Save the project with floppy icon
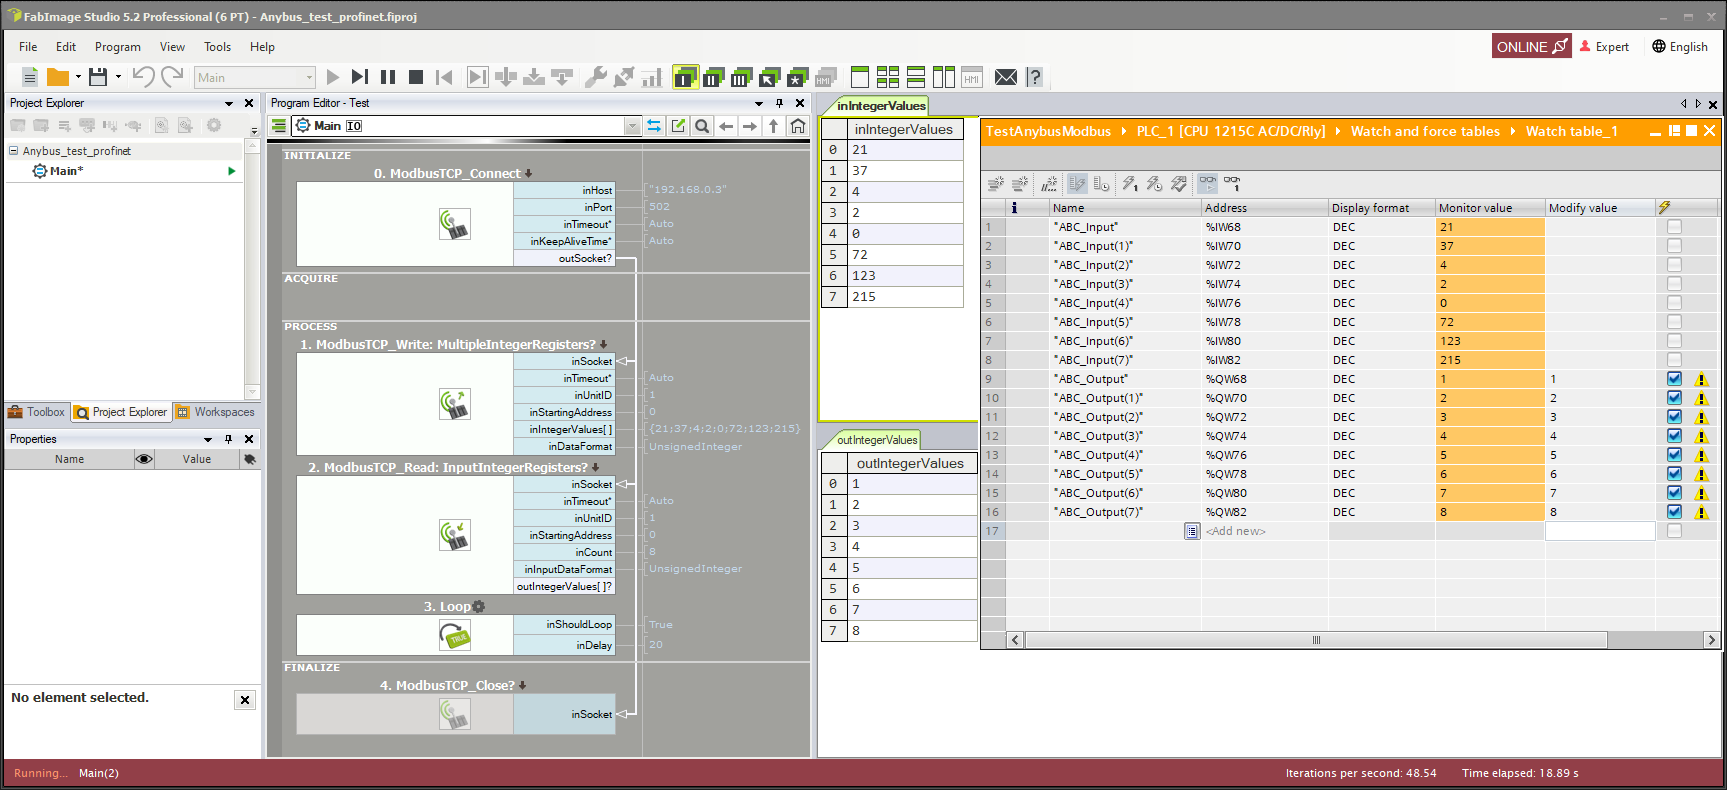The height and width of the screenshot is (790, 1727). pyautogui.click(x=98, y=77)
